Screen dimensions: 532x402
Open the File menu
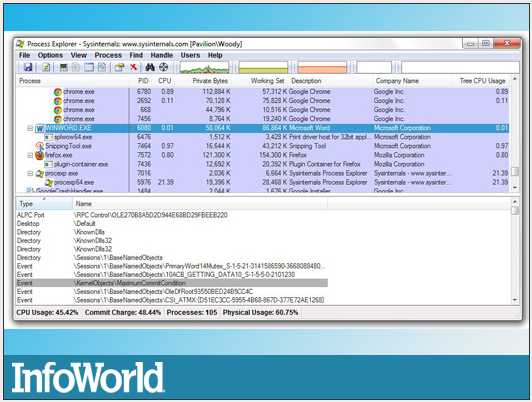click(24, 55)
